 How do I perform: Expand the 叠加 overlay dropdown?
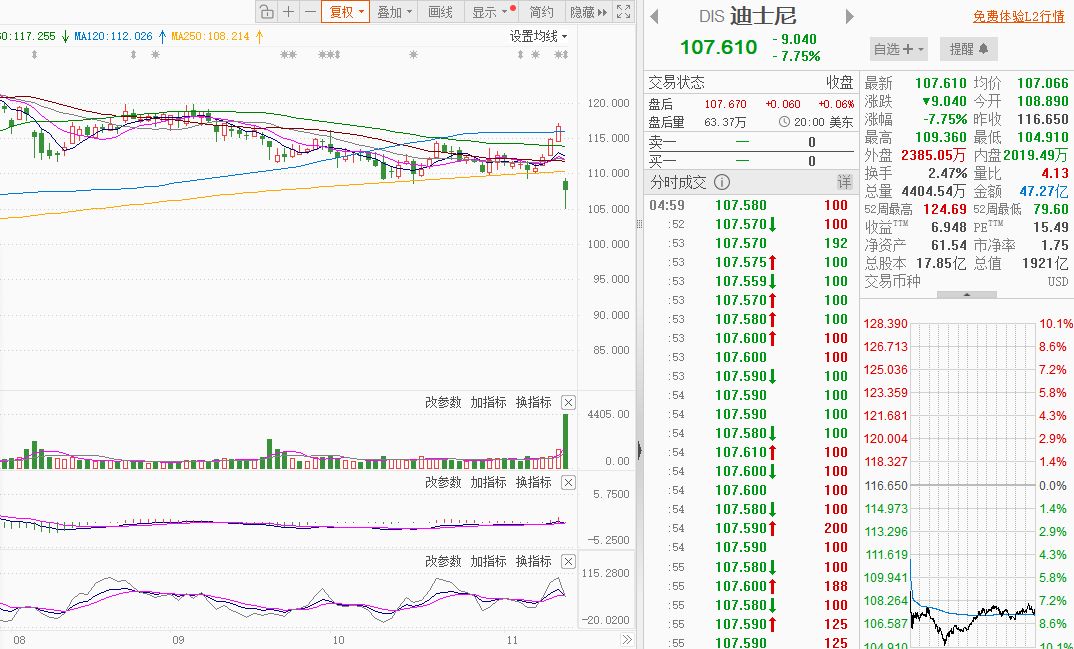coord(395,12)
